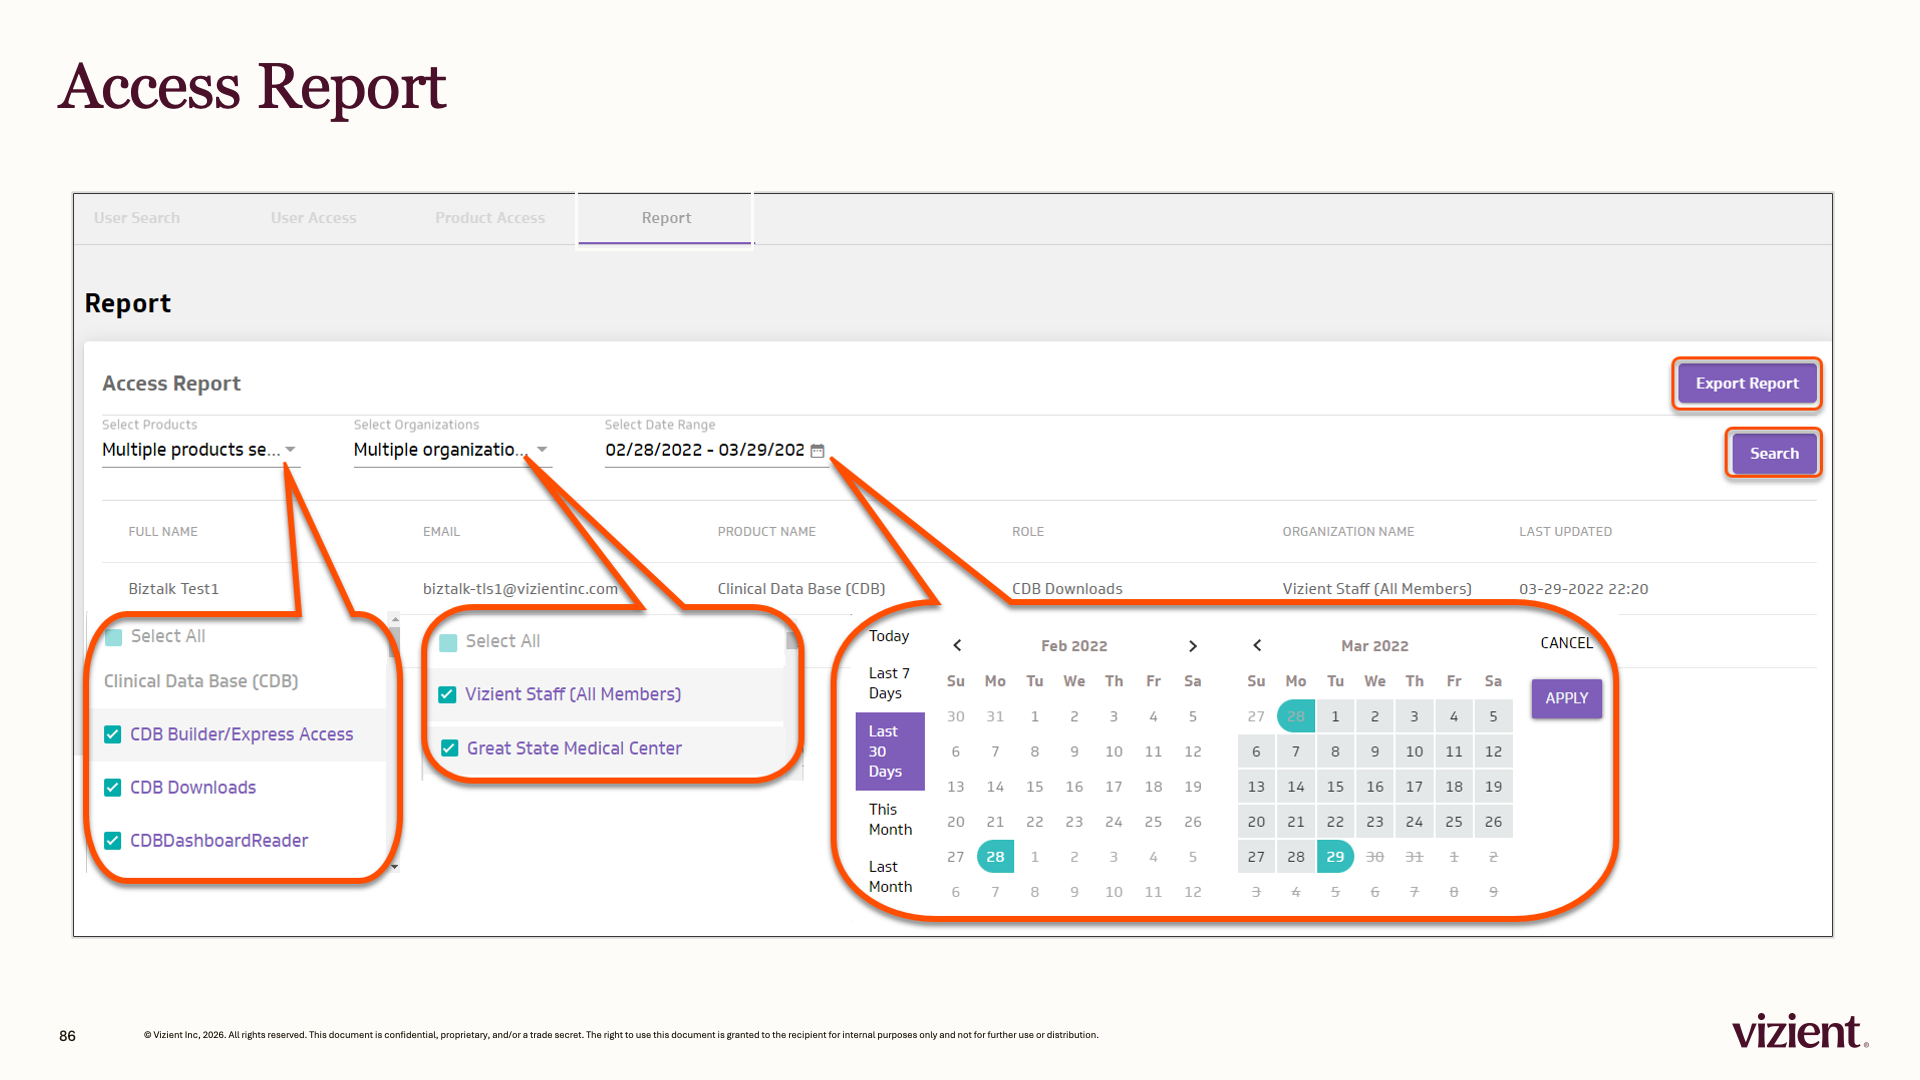The image size is (1920, 1080).
Task: Click the PRODUCT NAME column header
Action: 766,532
